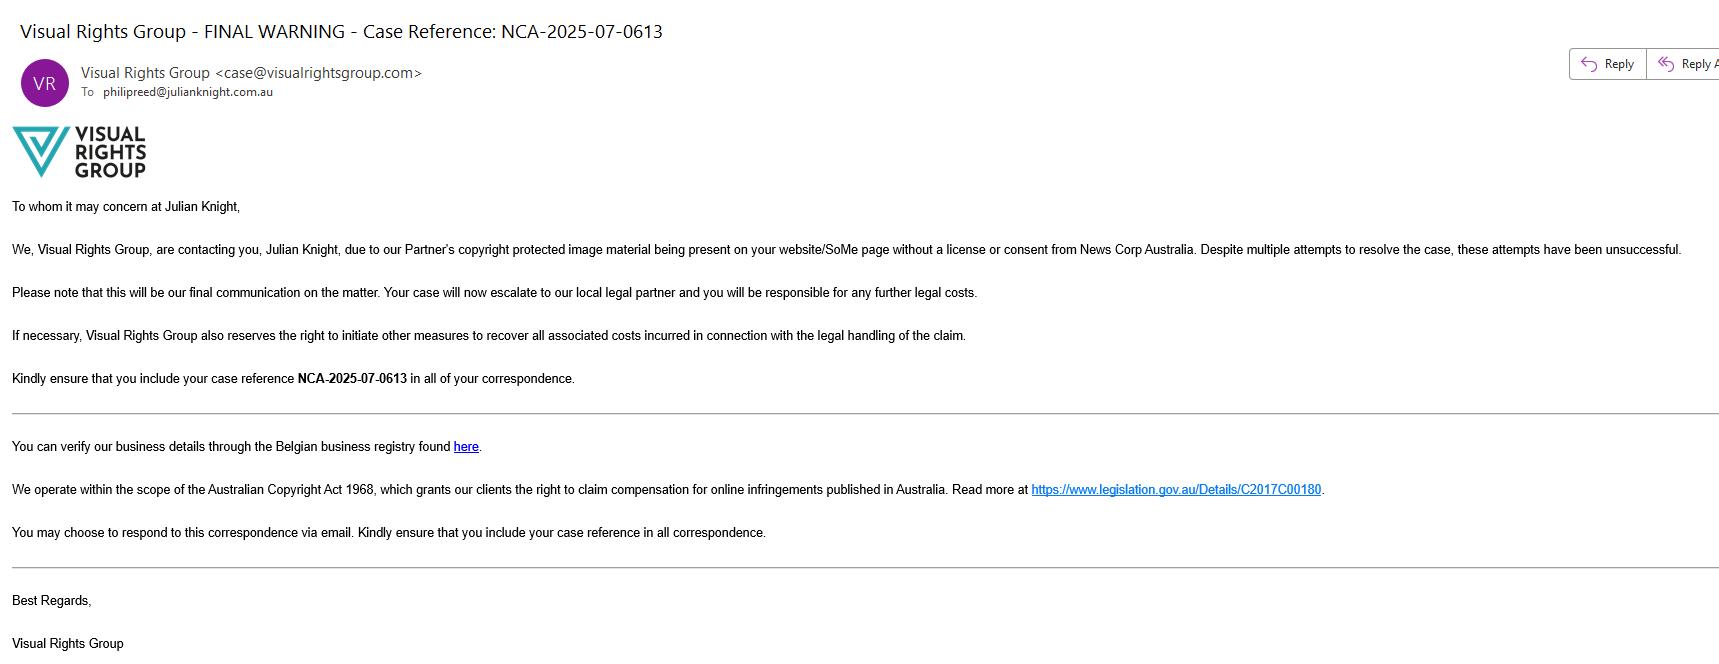
Task: Click the teal triangle logo emblem
Action: coord(41,151)
